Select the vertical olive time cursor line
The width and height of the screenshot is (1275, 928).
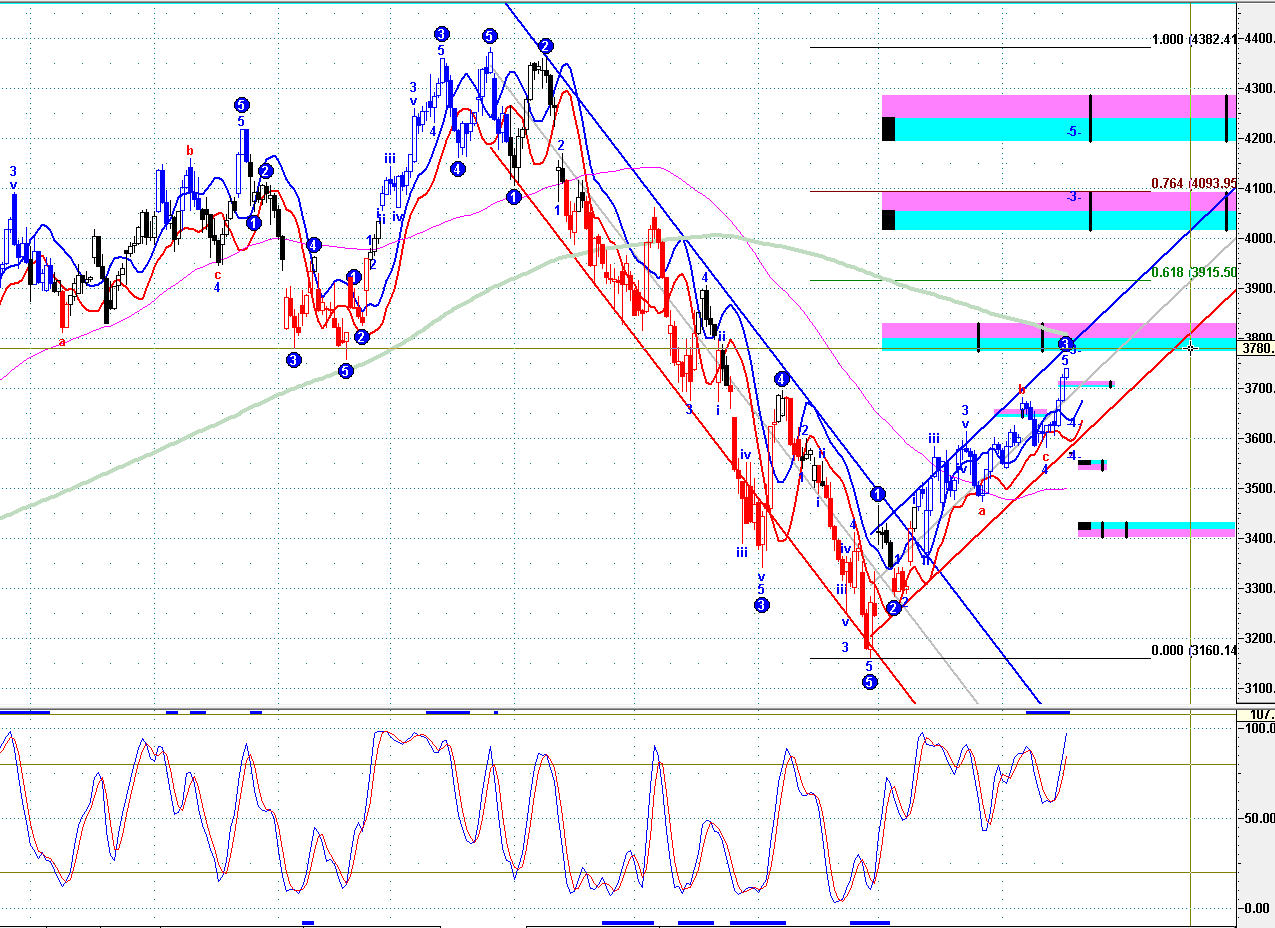pos(1190,464)
